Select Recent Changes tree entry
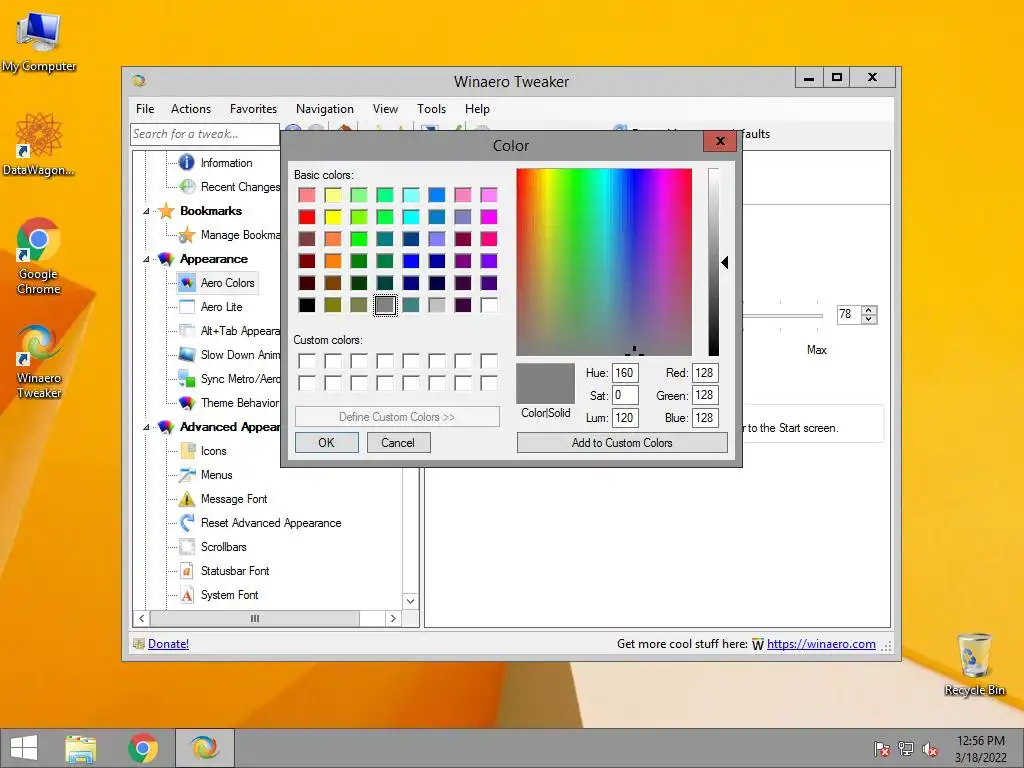 coord(240,187)
